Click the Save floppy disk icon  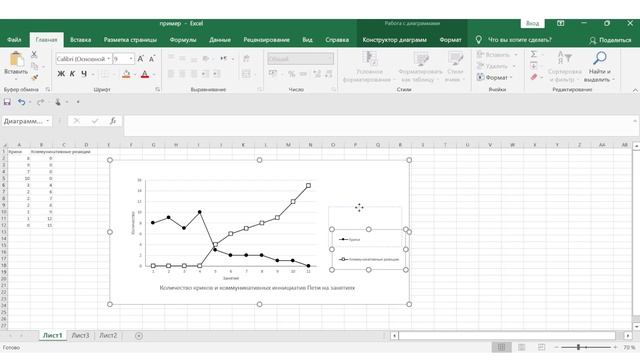tap(7, 102)
